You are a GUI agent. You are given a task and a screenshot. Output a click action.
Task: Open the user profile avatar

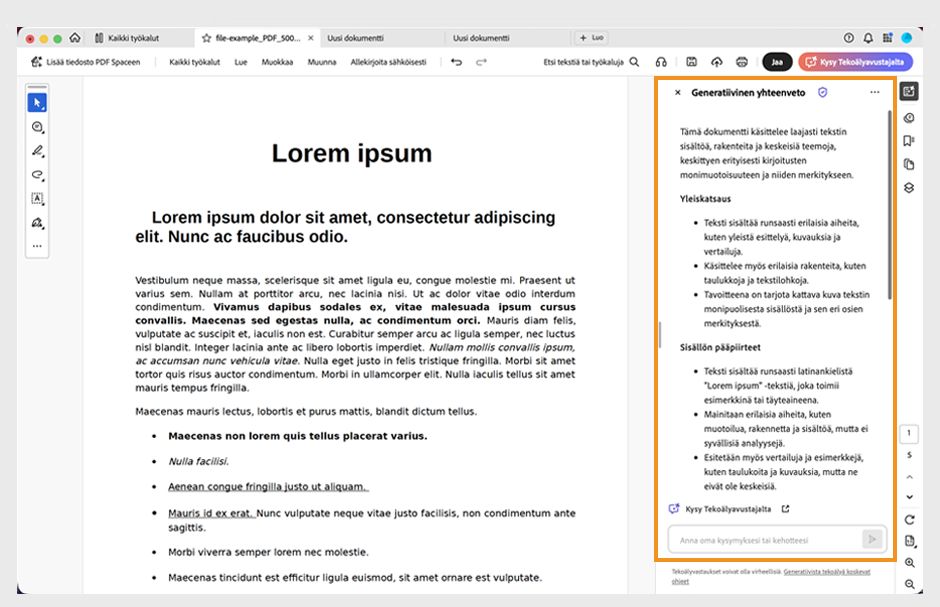click(x=907, y=38)
